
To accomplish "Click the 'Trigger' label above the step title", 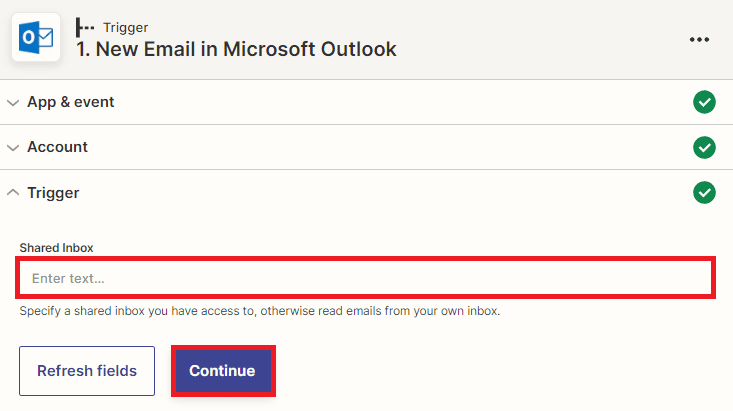I will pyautogui.click(x=125, y=27).
